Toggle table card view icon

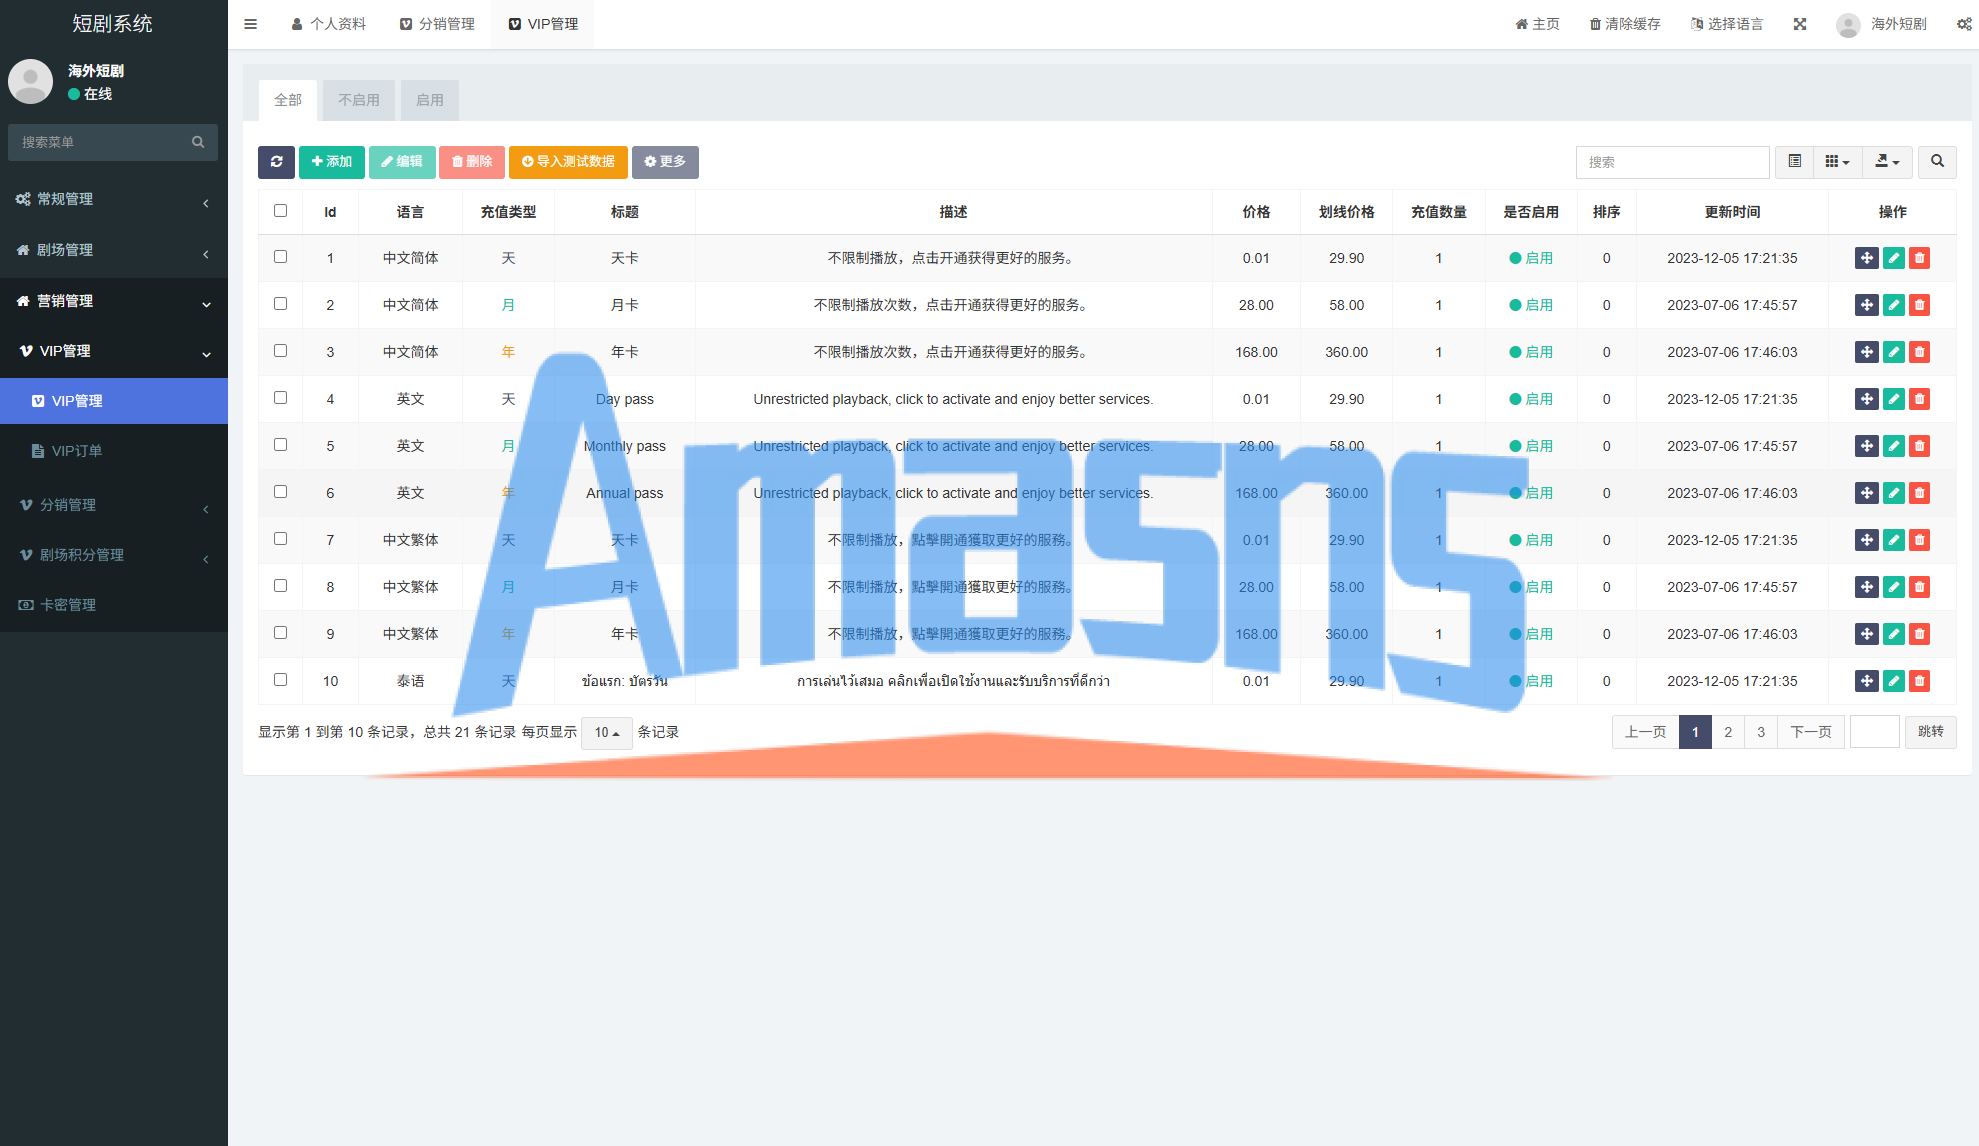(x=1795, y=162)
